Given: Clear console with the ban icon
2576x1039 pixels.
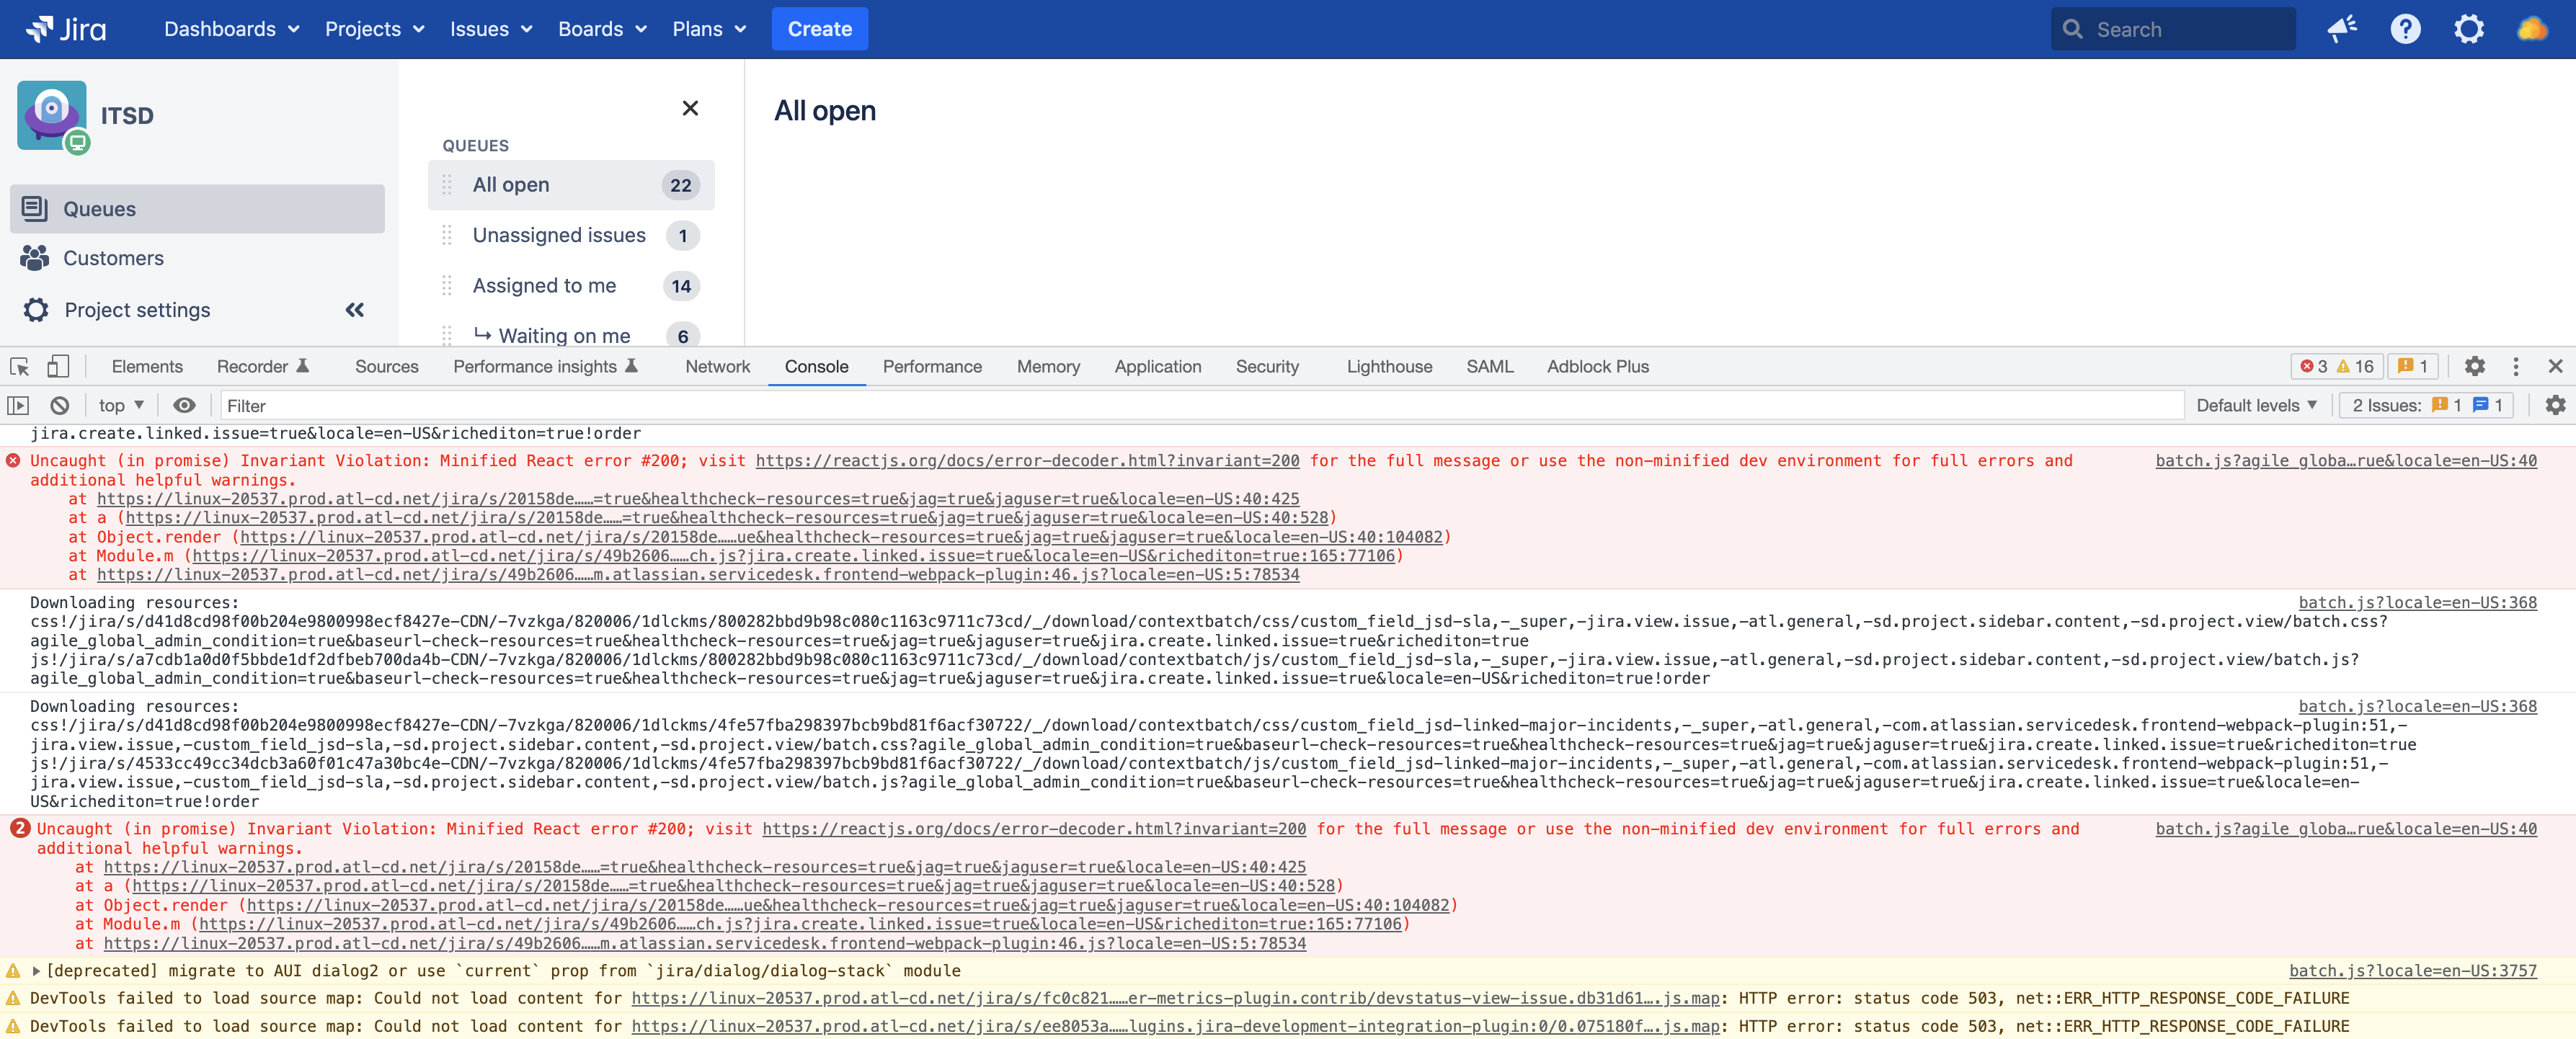Looking at the screenshot, I should (x=60, y=405).
